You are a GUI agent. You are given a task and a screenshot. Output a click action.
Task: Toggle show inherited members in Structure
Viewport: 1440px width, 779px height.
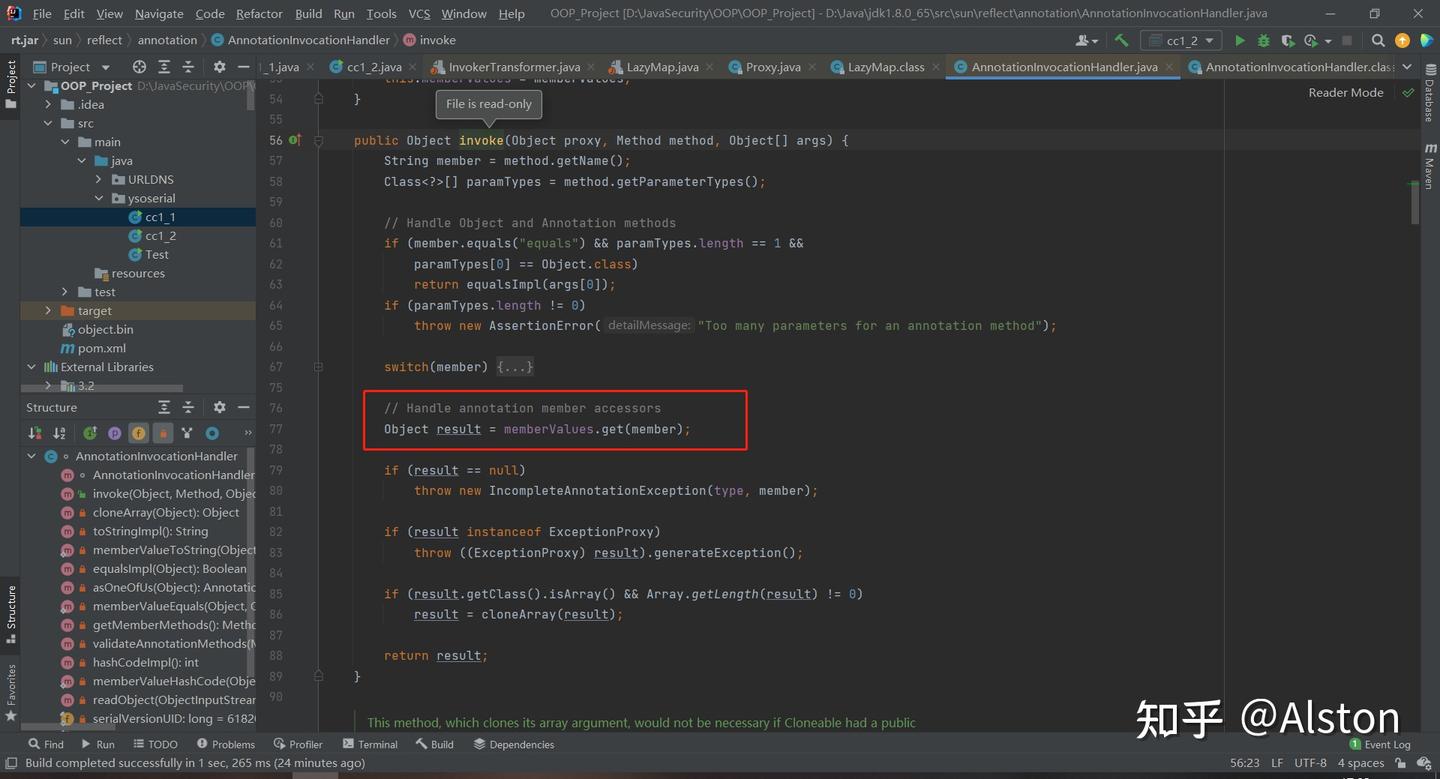187,433
